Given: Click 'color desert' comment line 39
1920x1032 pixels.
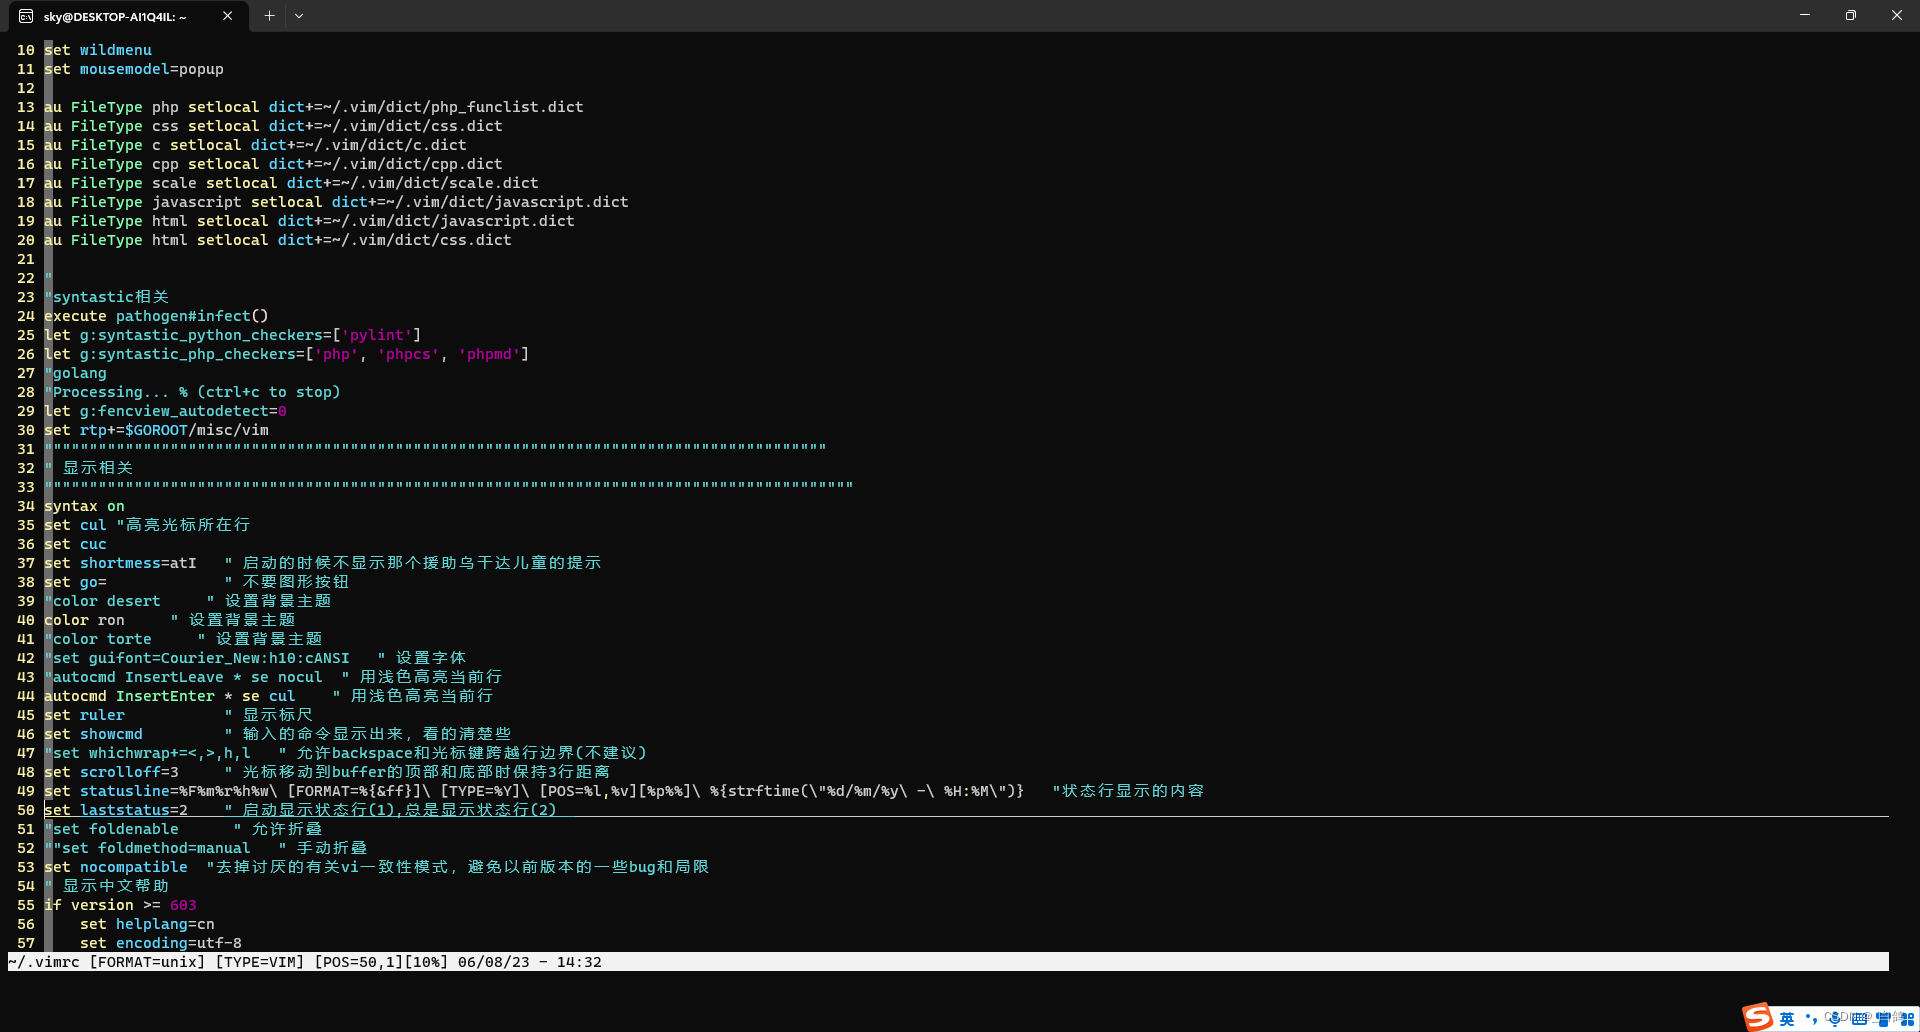Looking at the screenshot, I should pos(102,601).
